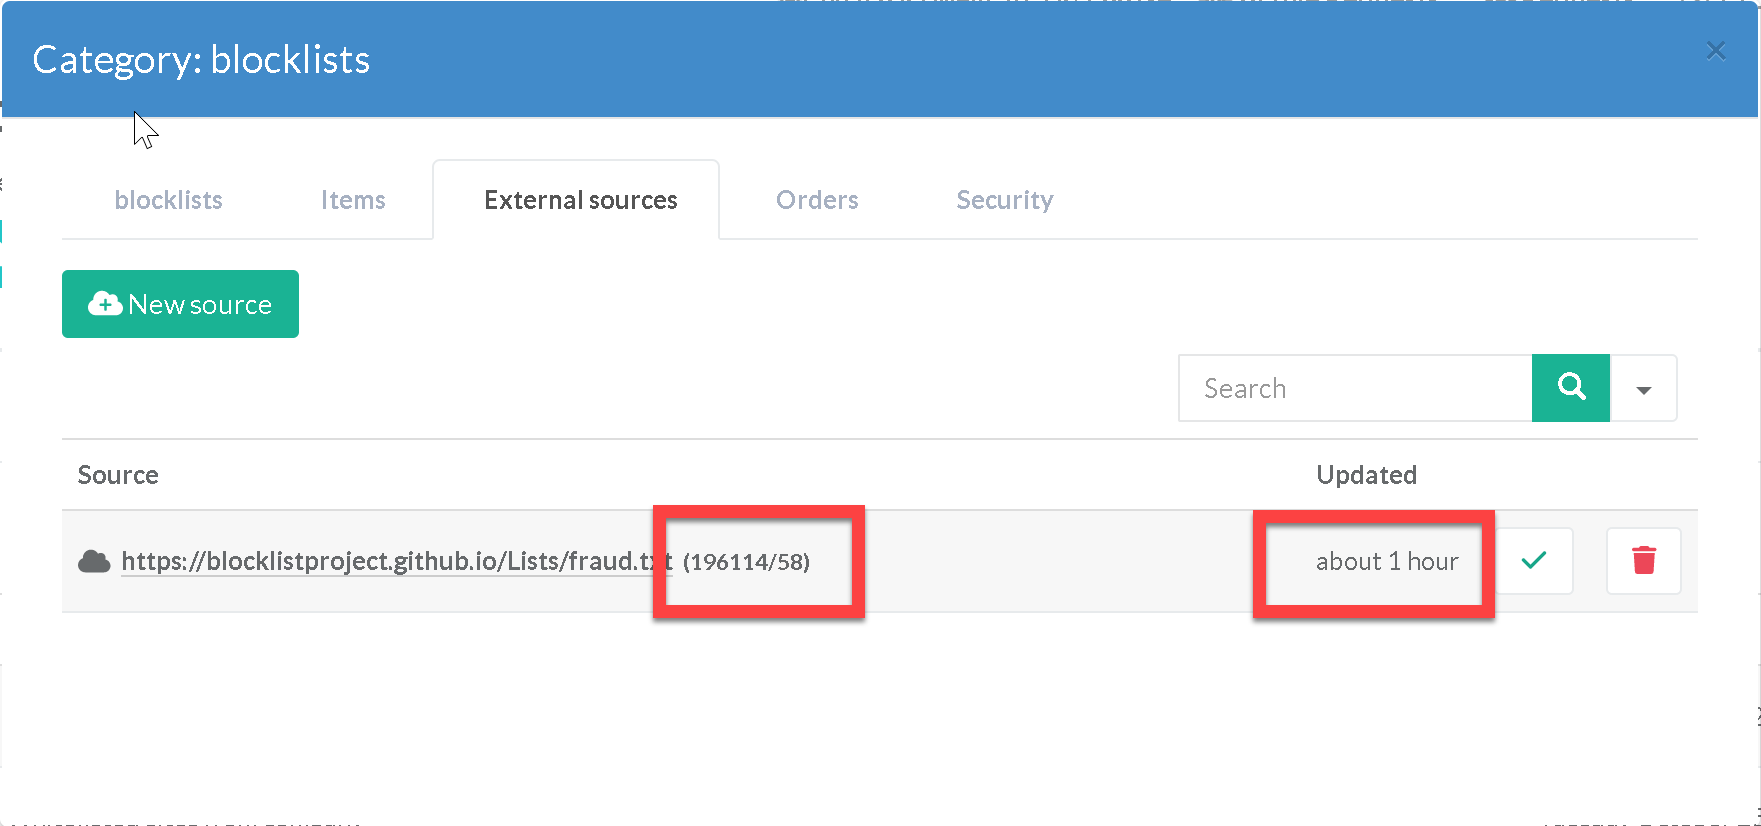1761x826 pixels.
Task: Click the 'about 1 hour' updated time
Action: pos(1386,562)
